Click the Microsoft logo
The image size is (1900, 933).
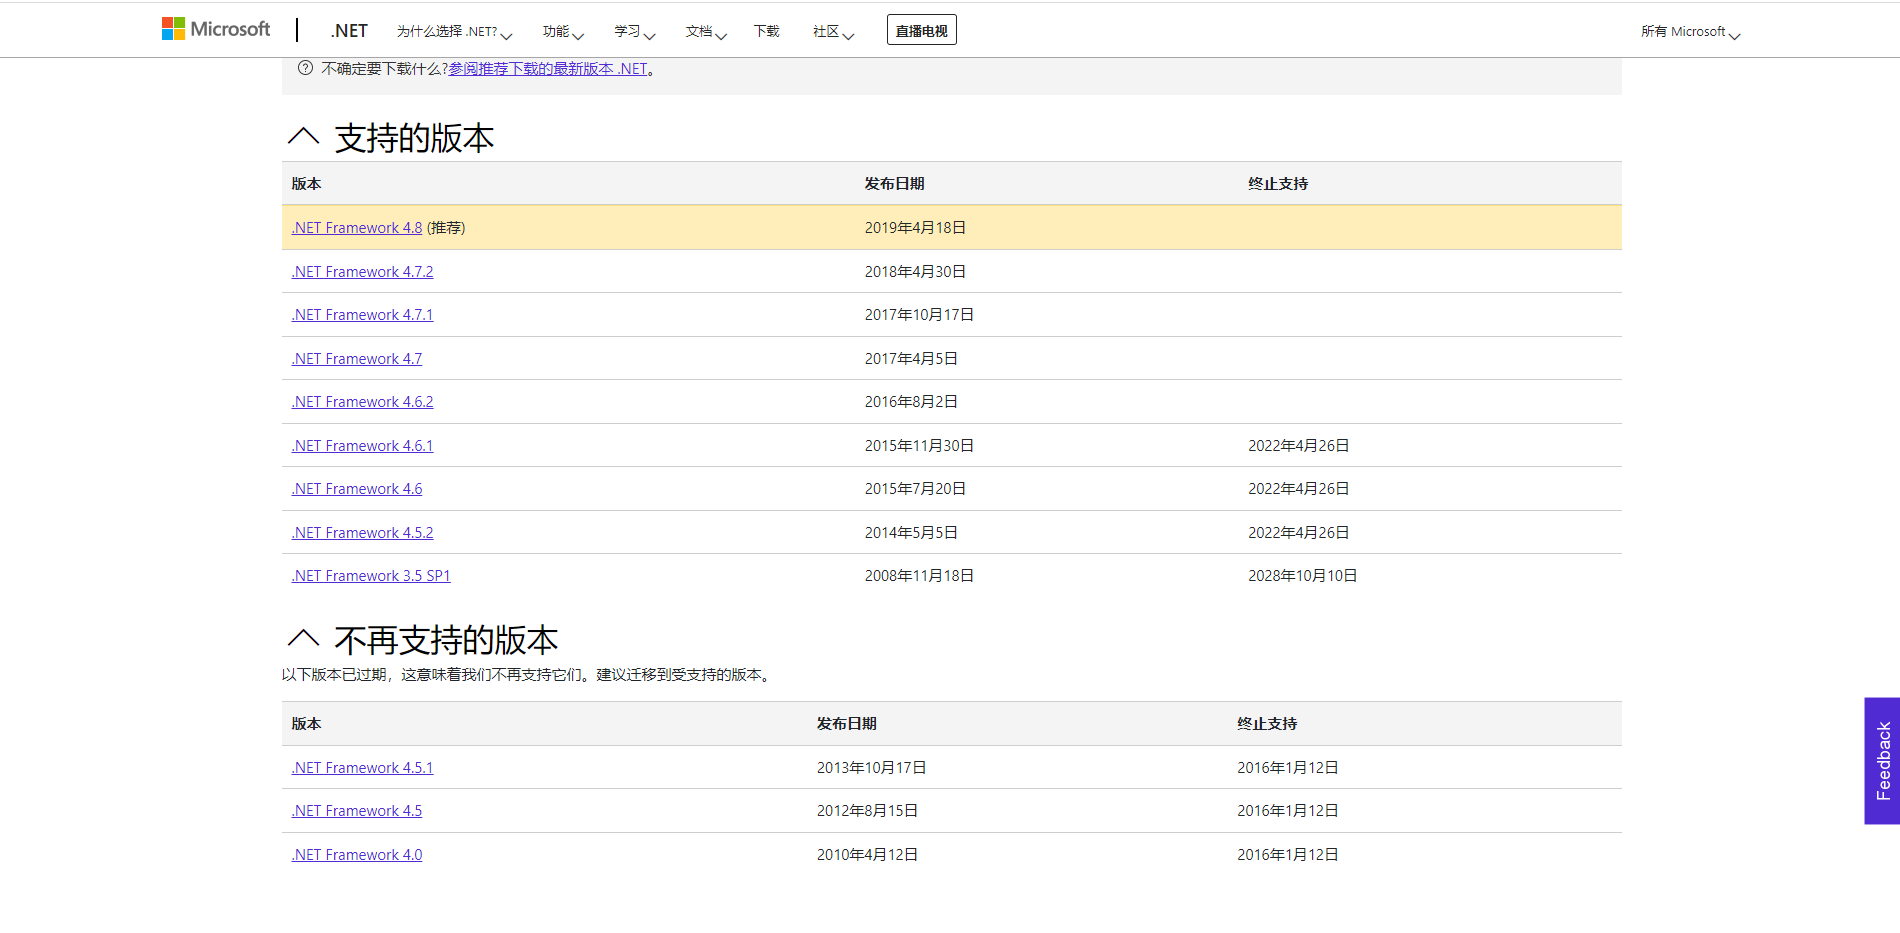pos(216,29)
